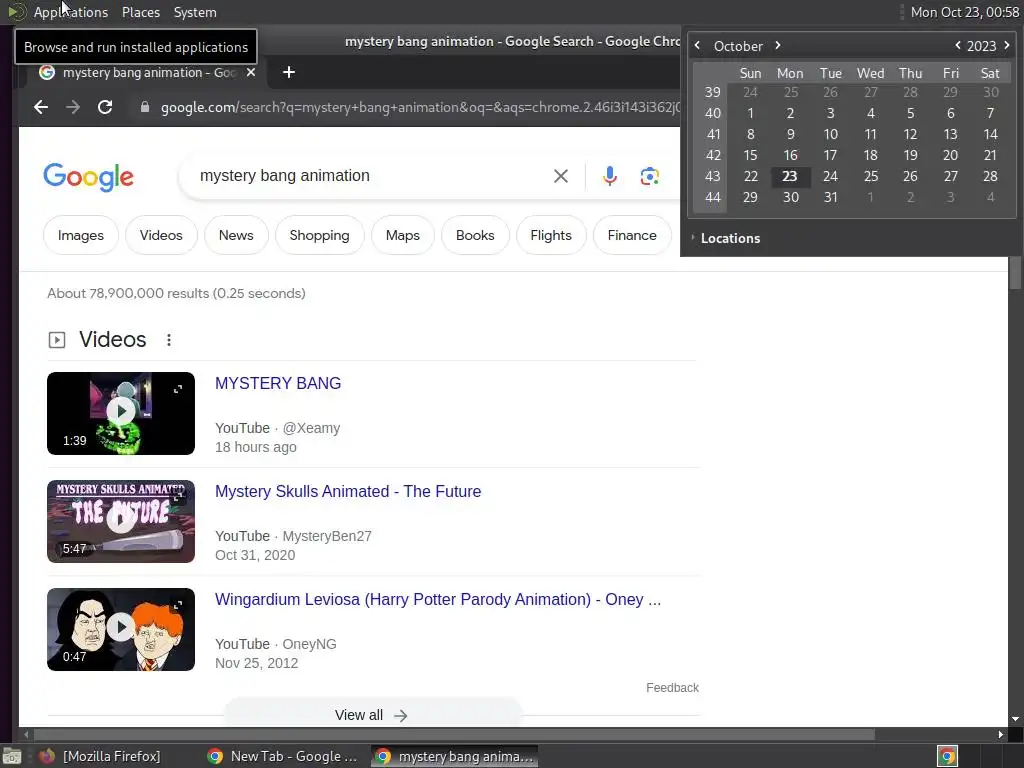Select October 15 in the calendar
Screen dimensions: 1024x768
point(750,155)
